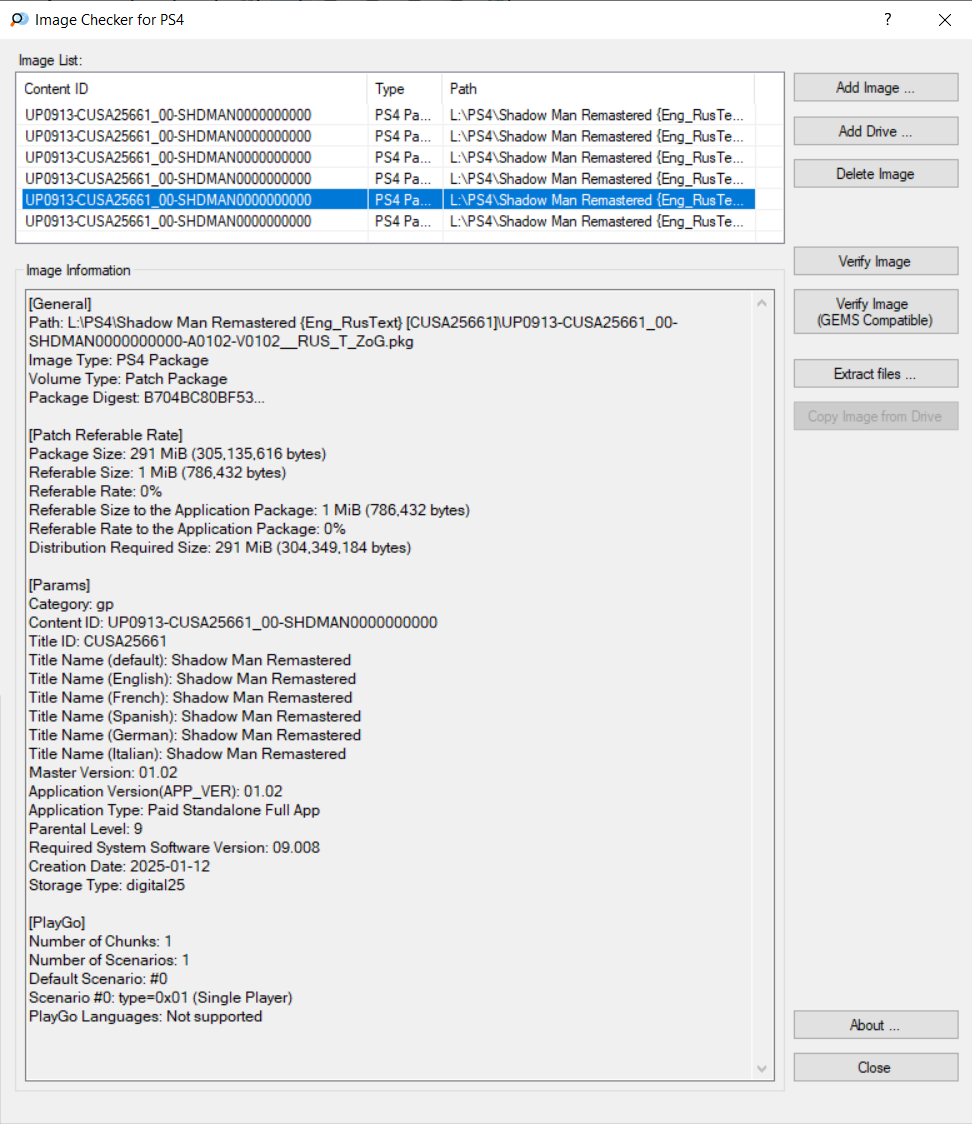Click the [Patch Referable Rate] heading

(106, 435)
